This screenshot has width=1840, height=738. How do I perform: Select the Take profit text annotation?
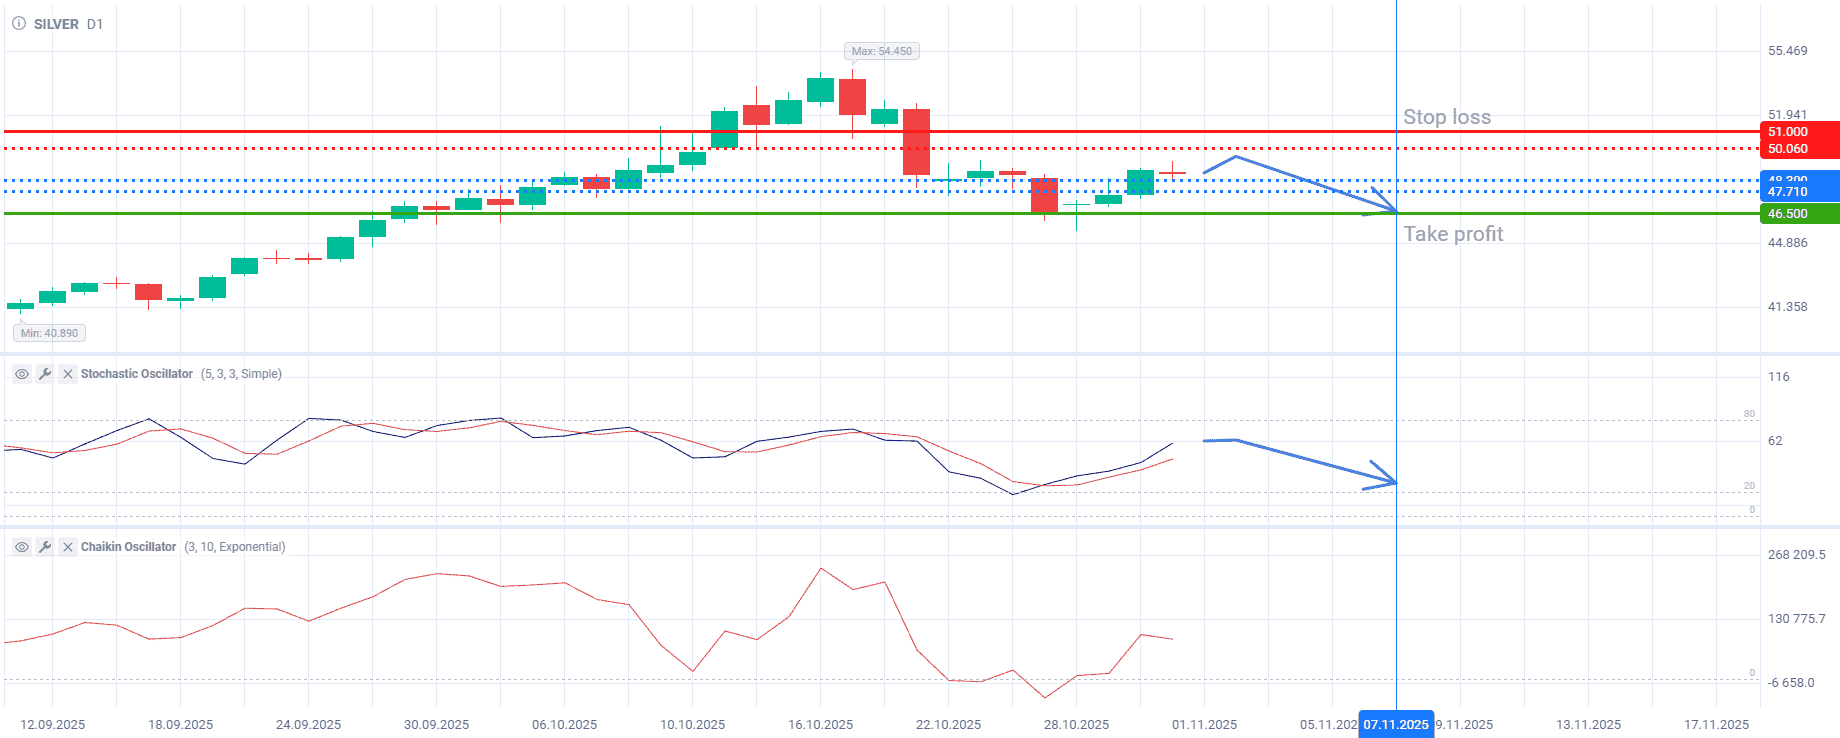click(1452, 234)
